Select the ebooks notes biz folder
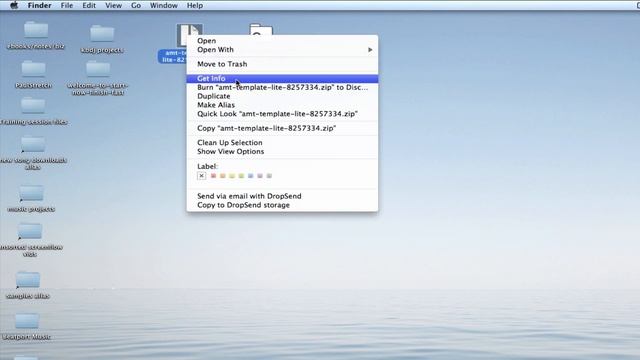Screen dimensions: 640x360 coord(36,31)
